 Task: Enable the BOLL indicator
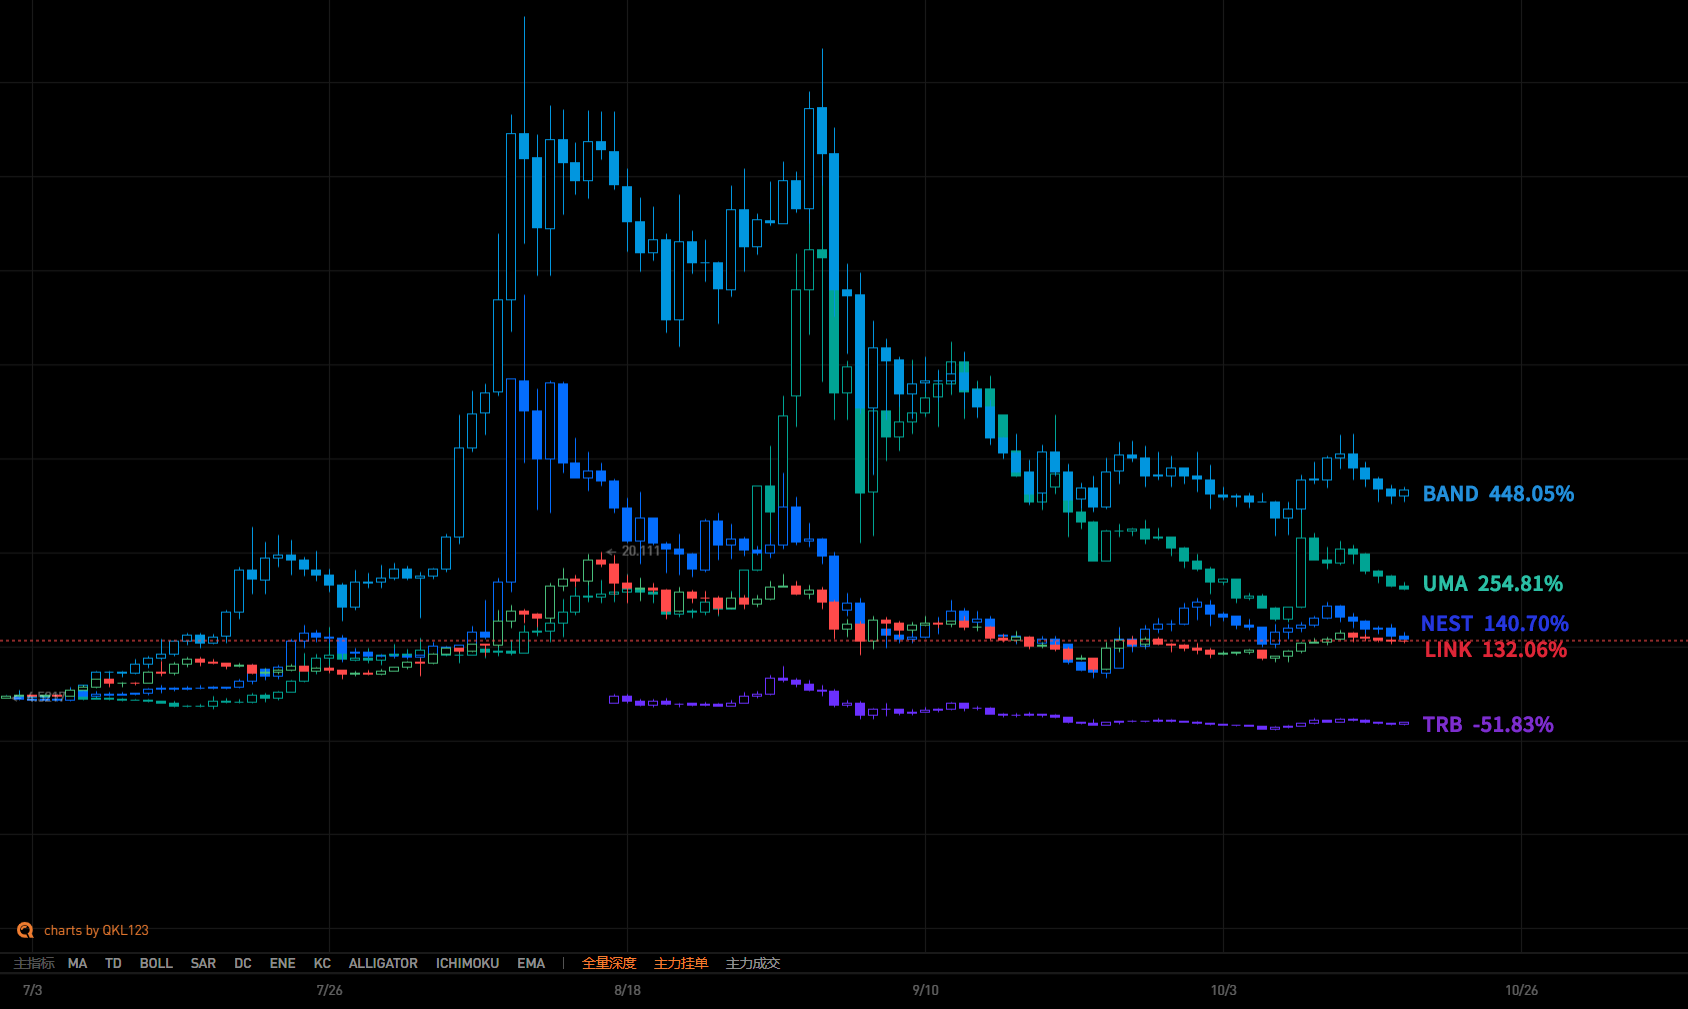(x=156, y=963)
